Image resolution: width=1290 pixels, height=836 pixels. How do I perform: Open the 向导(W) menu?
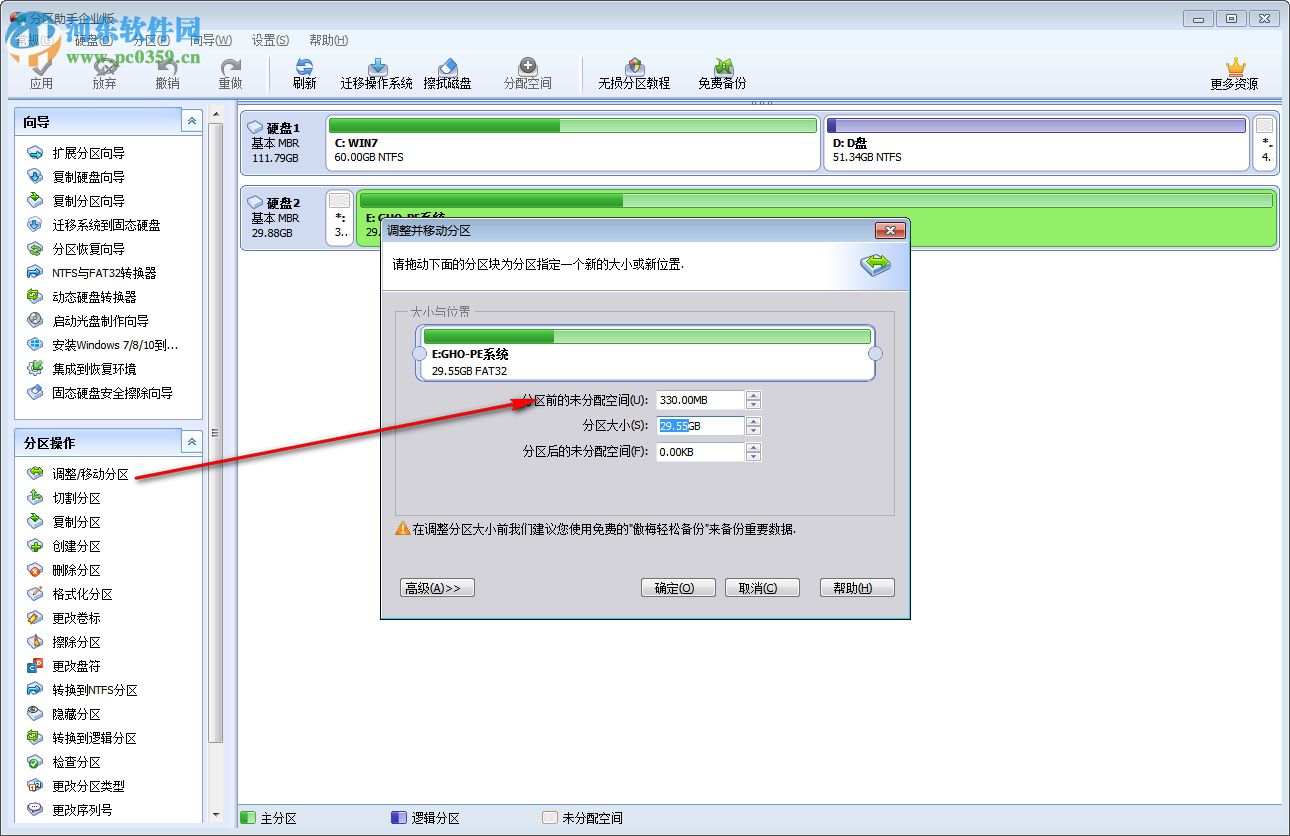pos(210,40)
